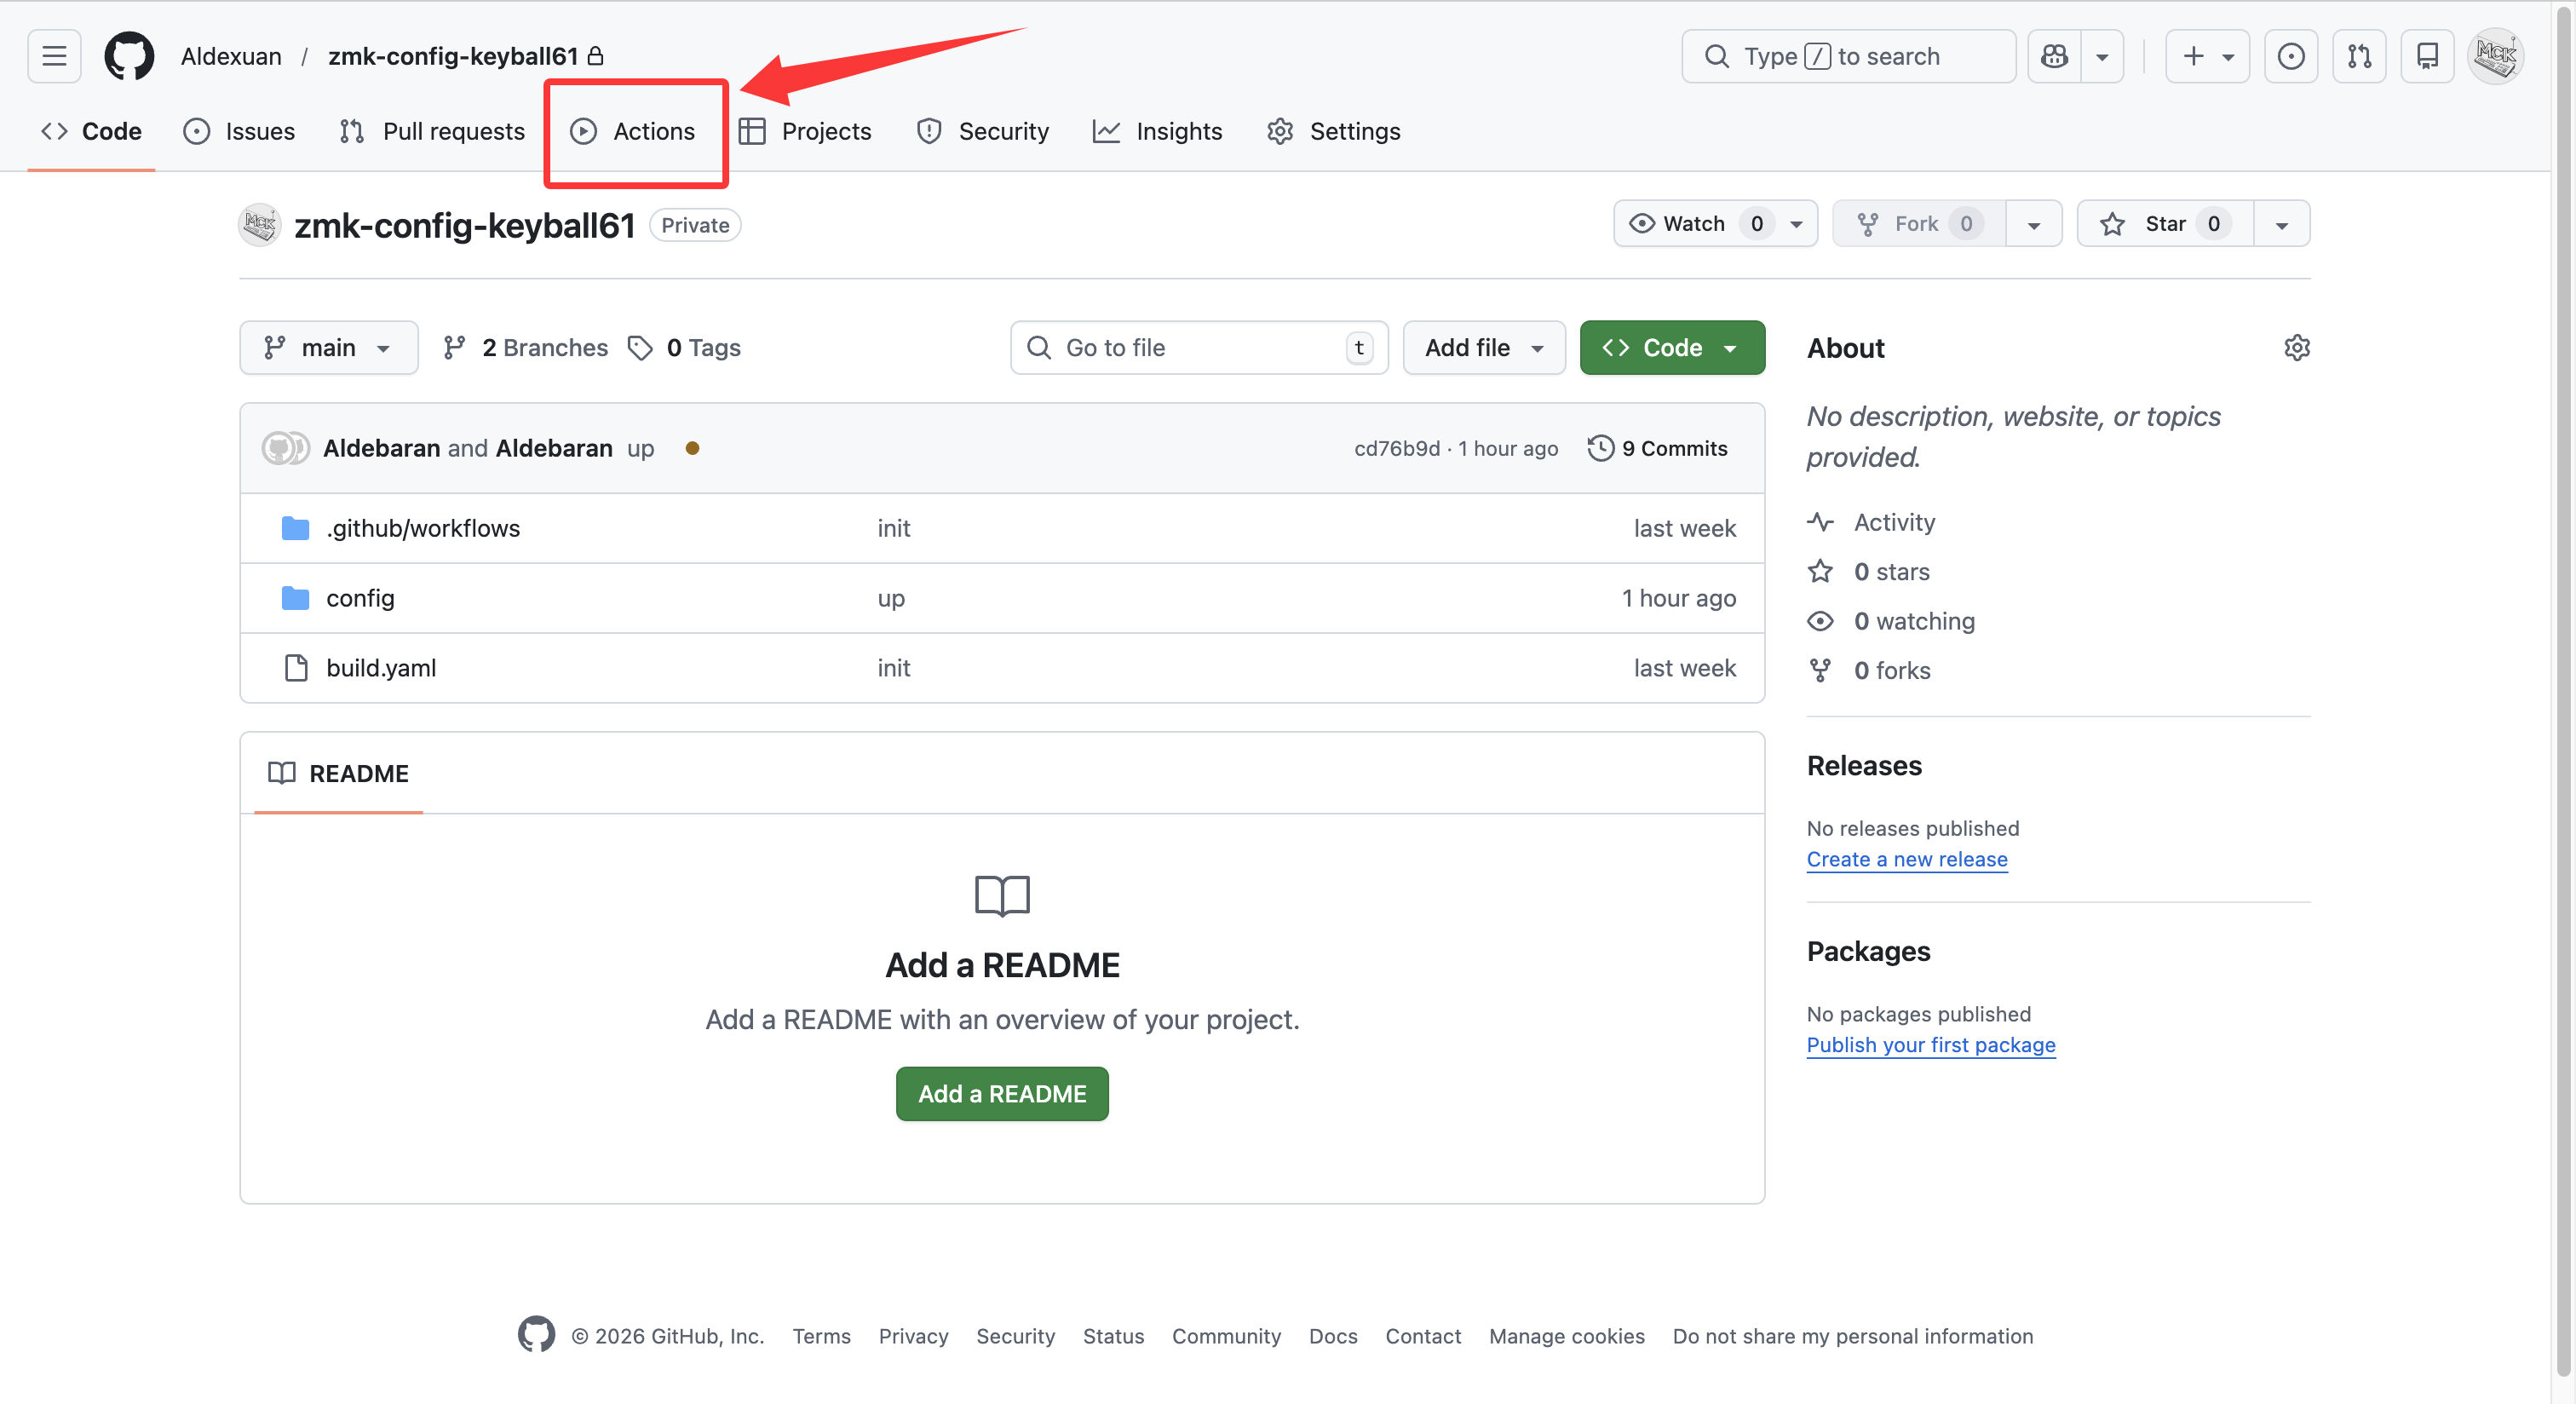Open the user avatar profile menu
Screen dimensions: 2576x1404
(2495, 56)
